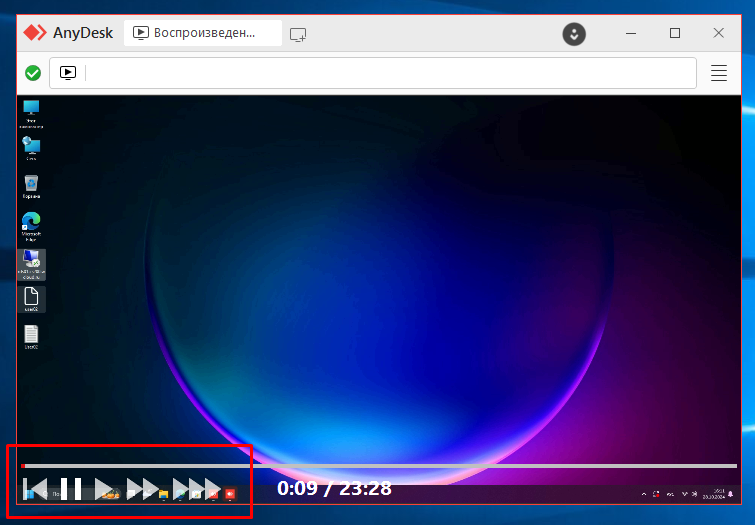This screenshot has width=755, height=525.
Task: Click the double-arrow fast-forward button
Action: tap(143, 490)
